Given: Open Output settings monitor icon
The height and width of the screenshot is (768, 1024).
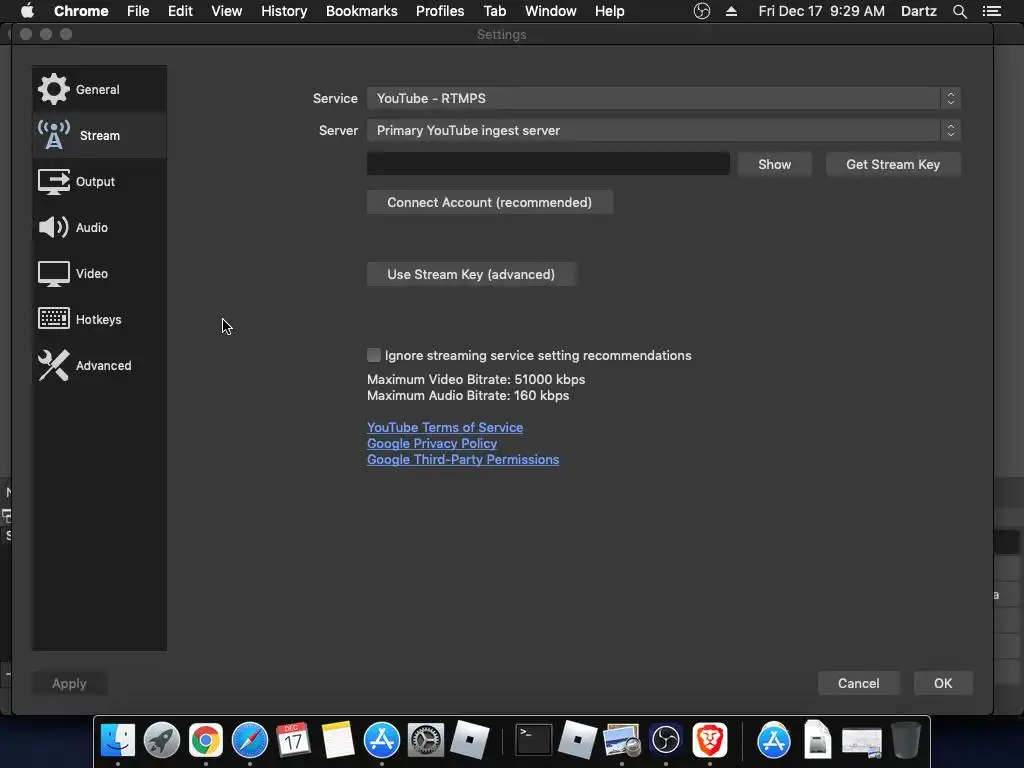Looking at the screenshot, I should (54, 182).
